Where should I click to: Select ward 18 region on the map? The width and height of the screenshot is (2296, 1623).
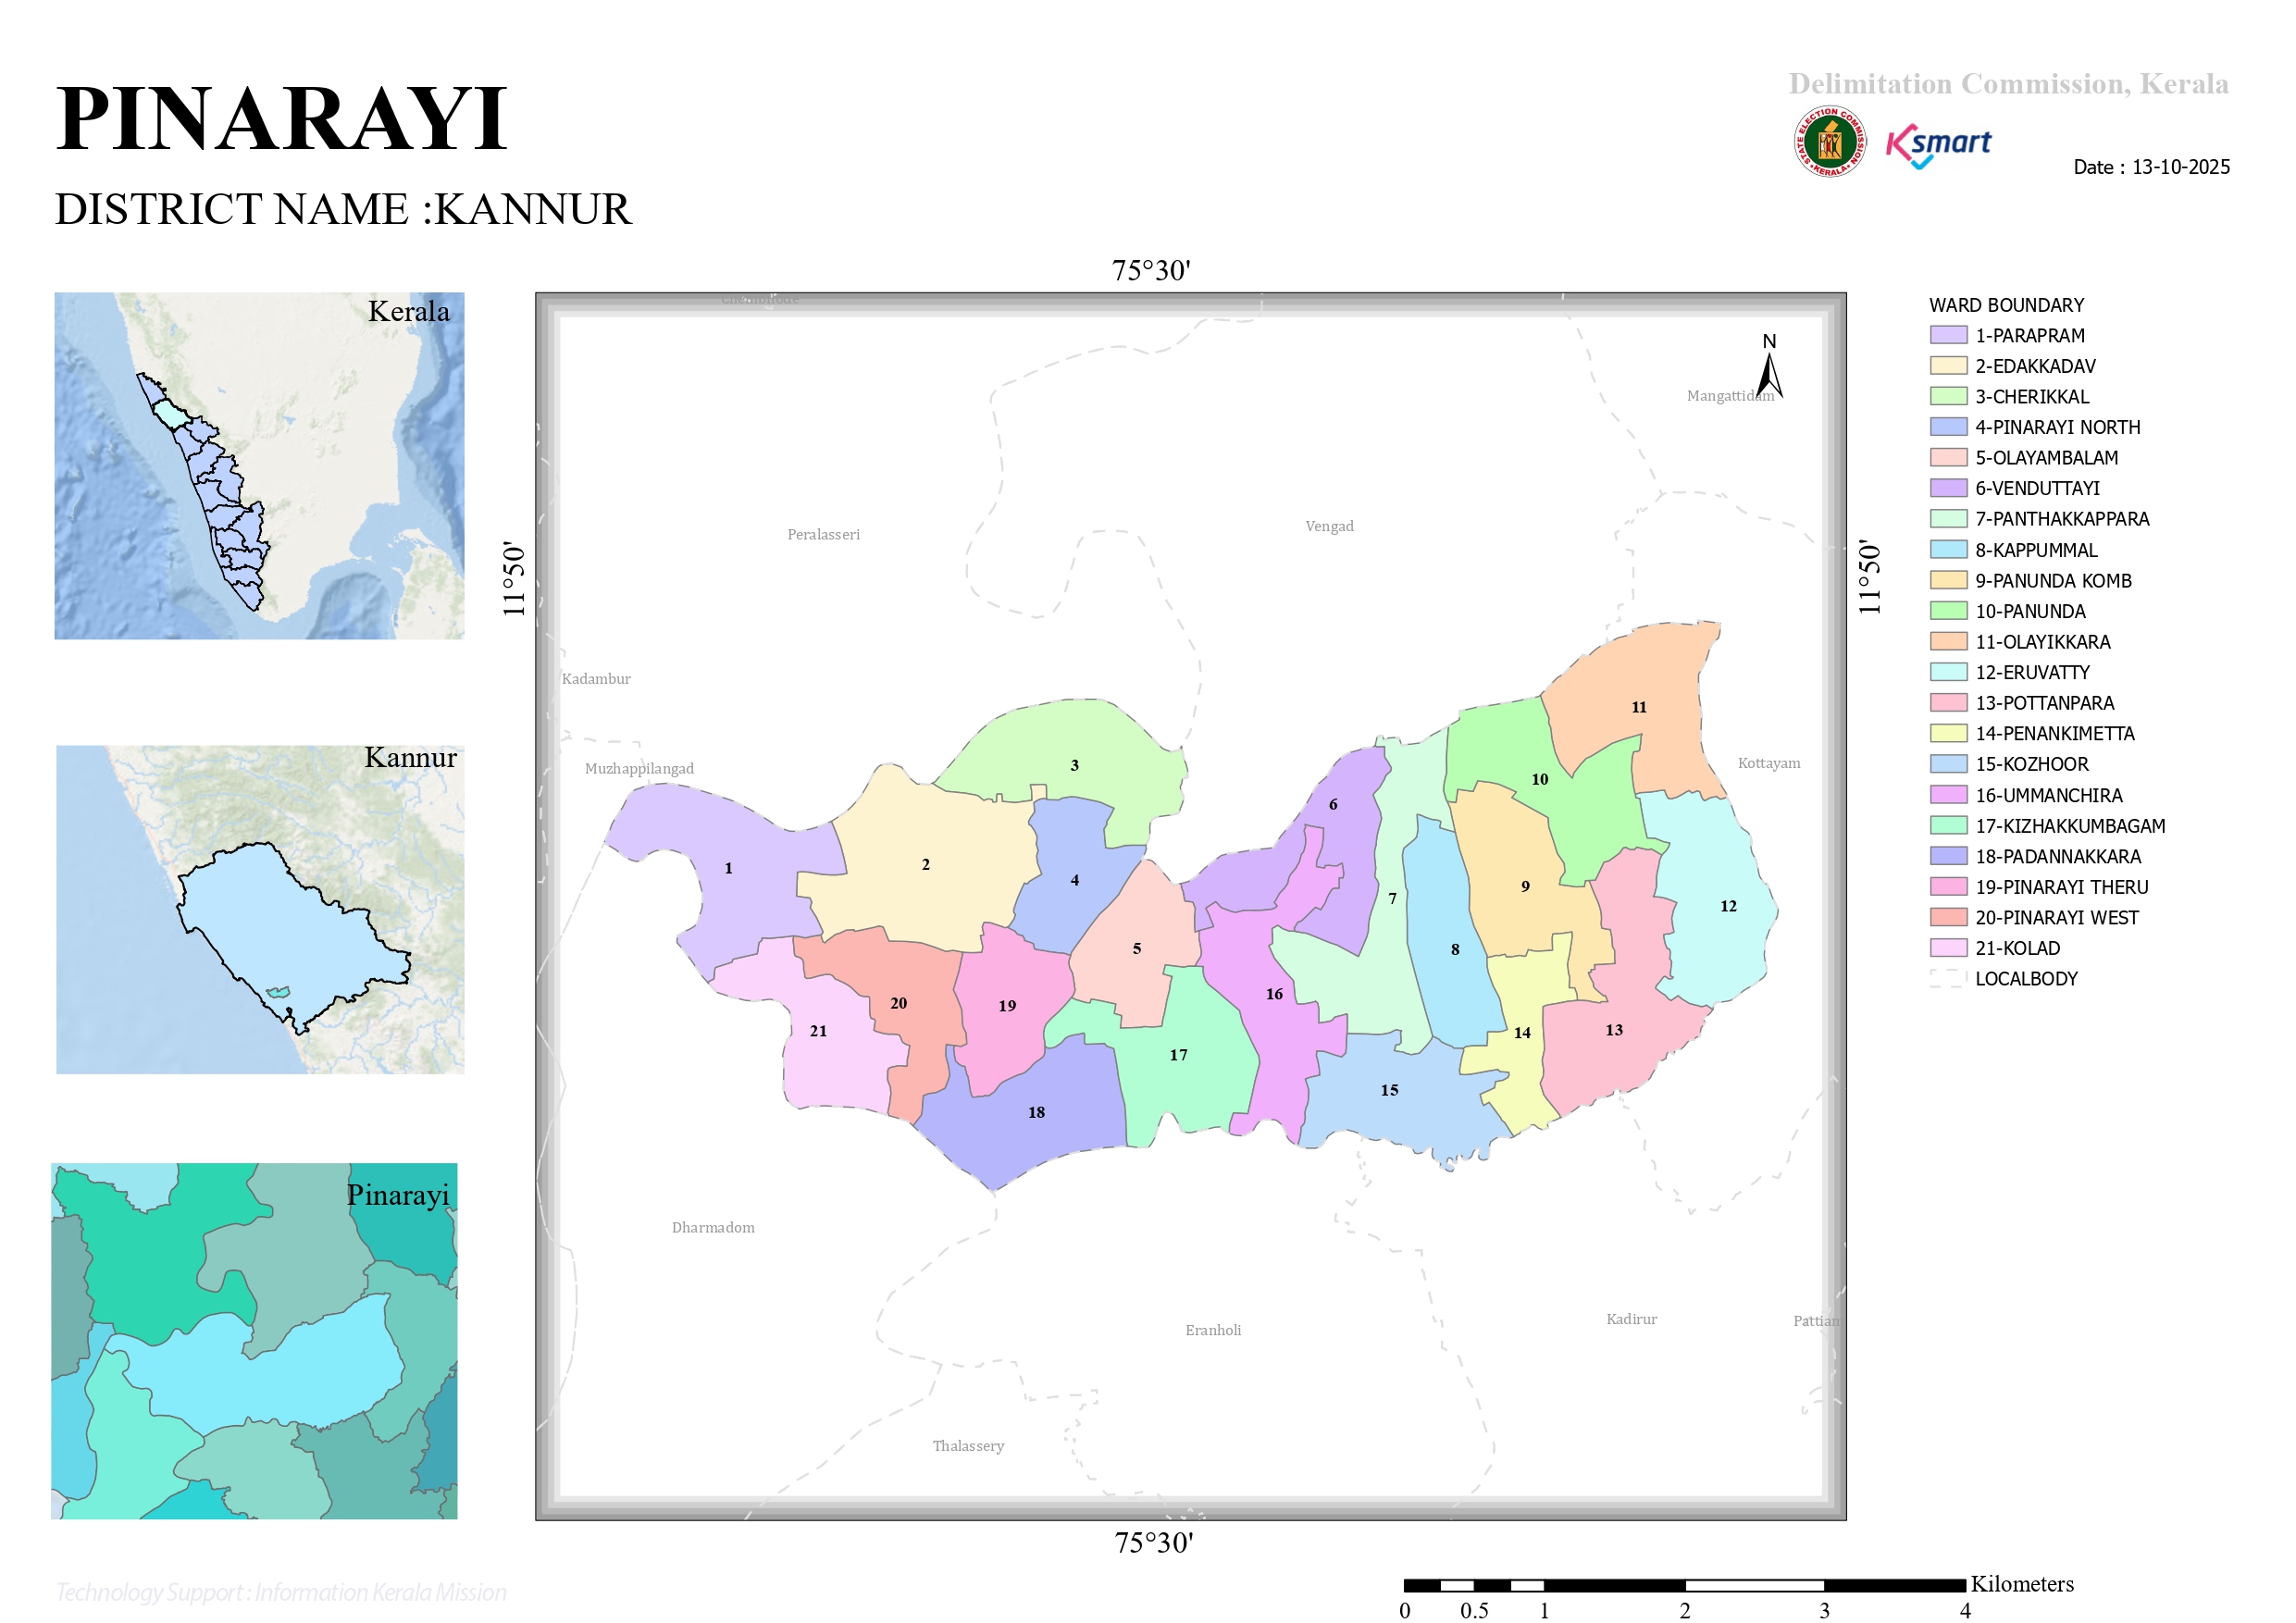1036,1112
